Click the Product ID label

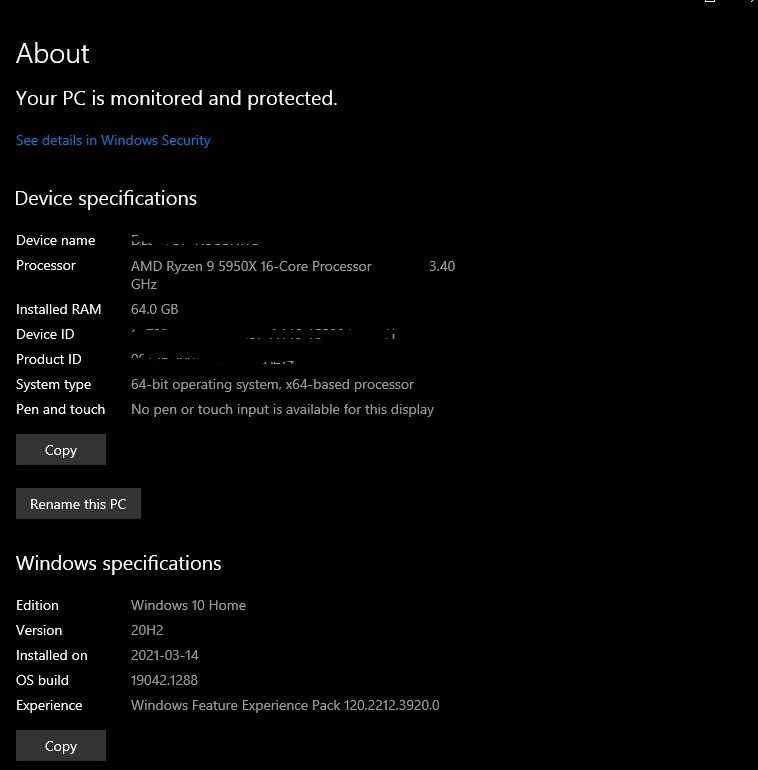49,359
